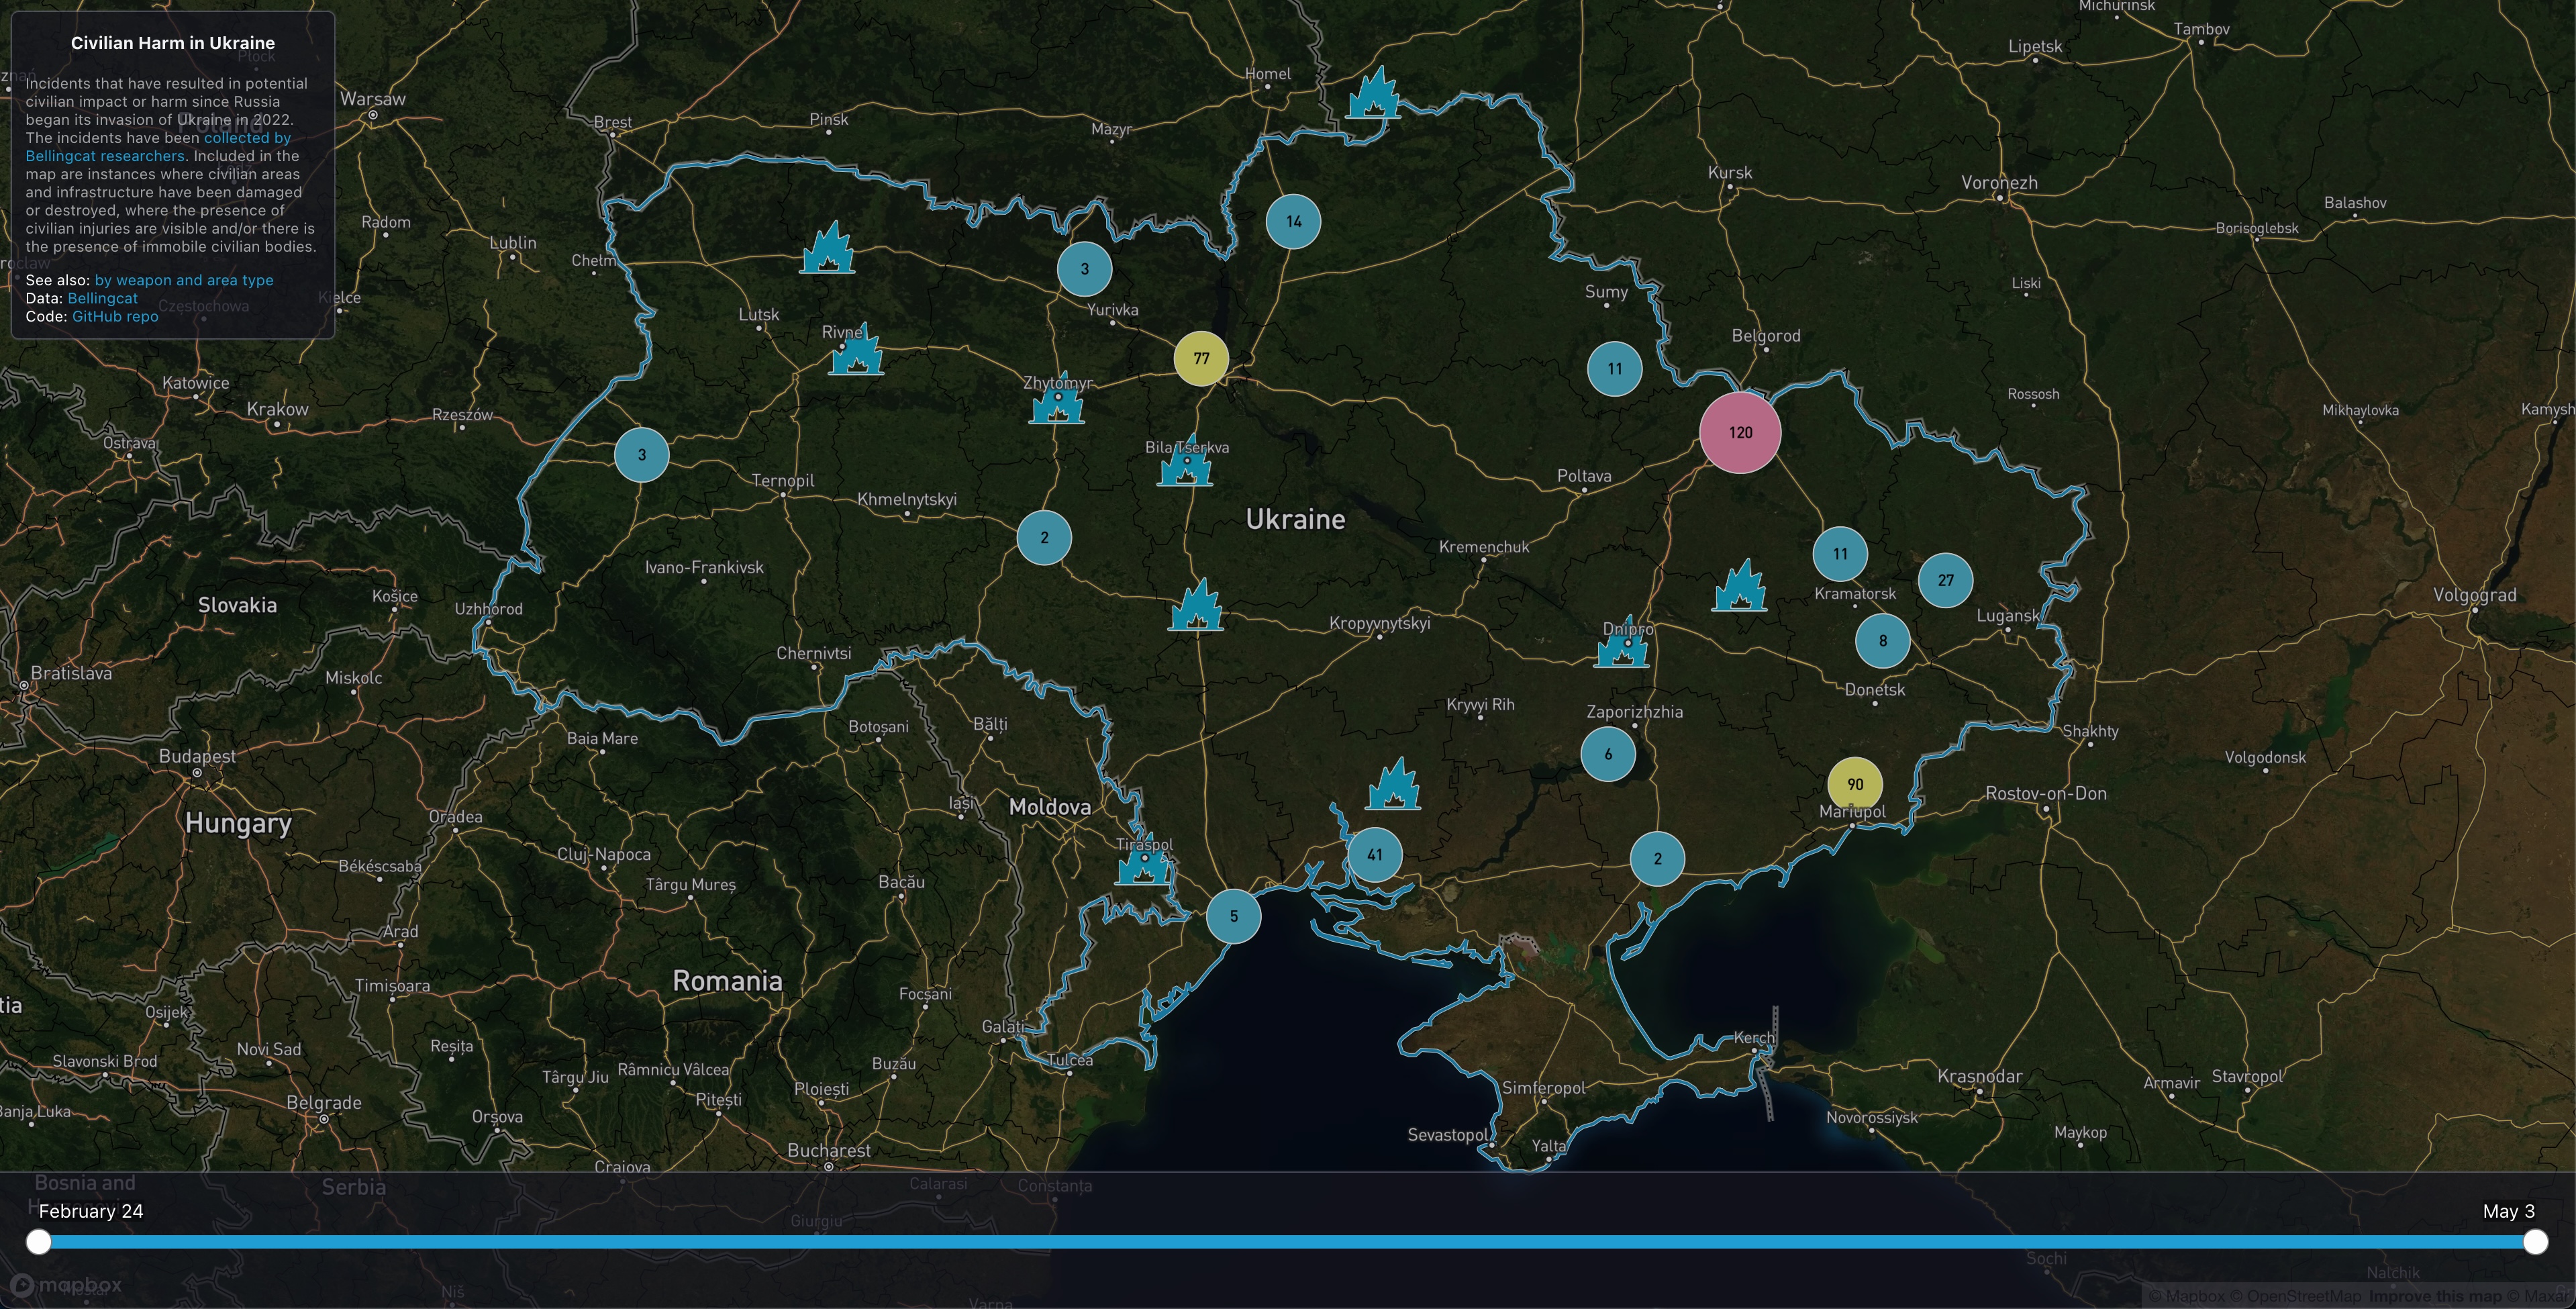Expand the pink 120 incident cluster

coord(1740,432)
